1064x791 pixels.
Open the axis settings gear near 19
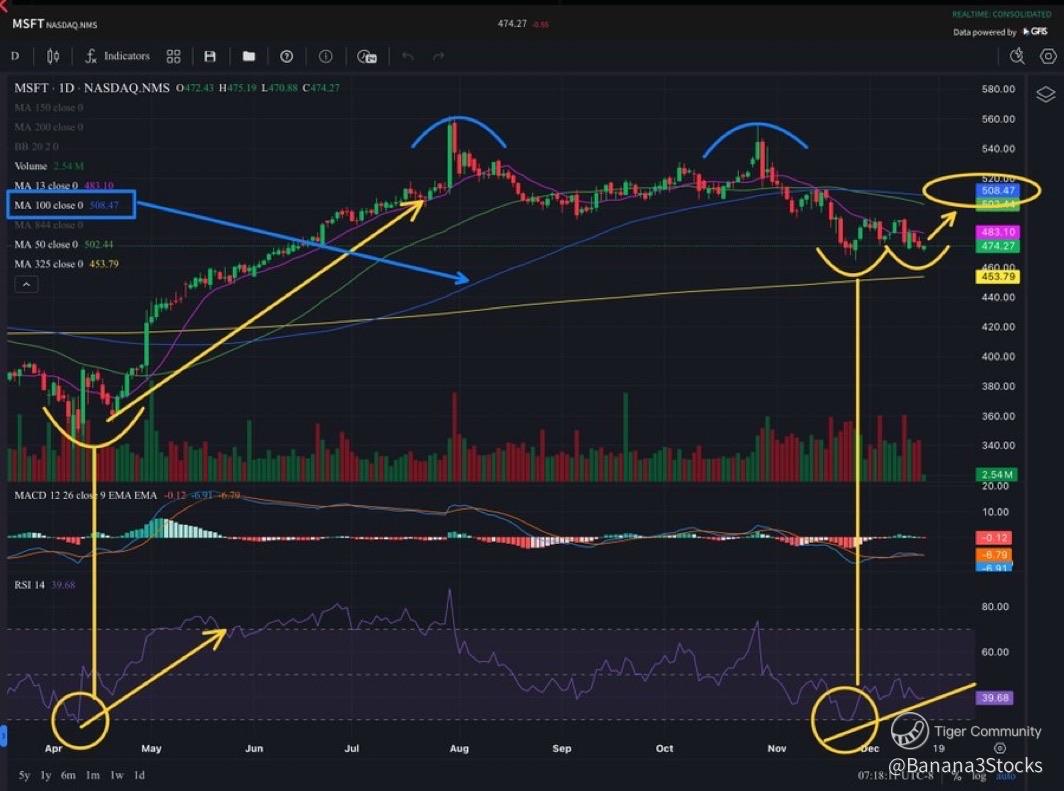1000,748
